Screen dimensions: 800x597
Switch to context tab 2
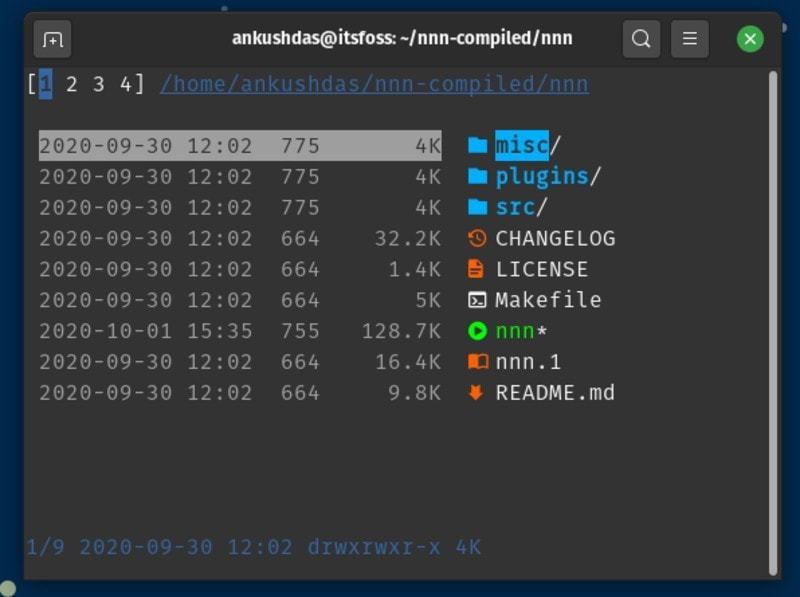click(71, 84)
